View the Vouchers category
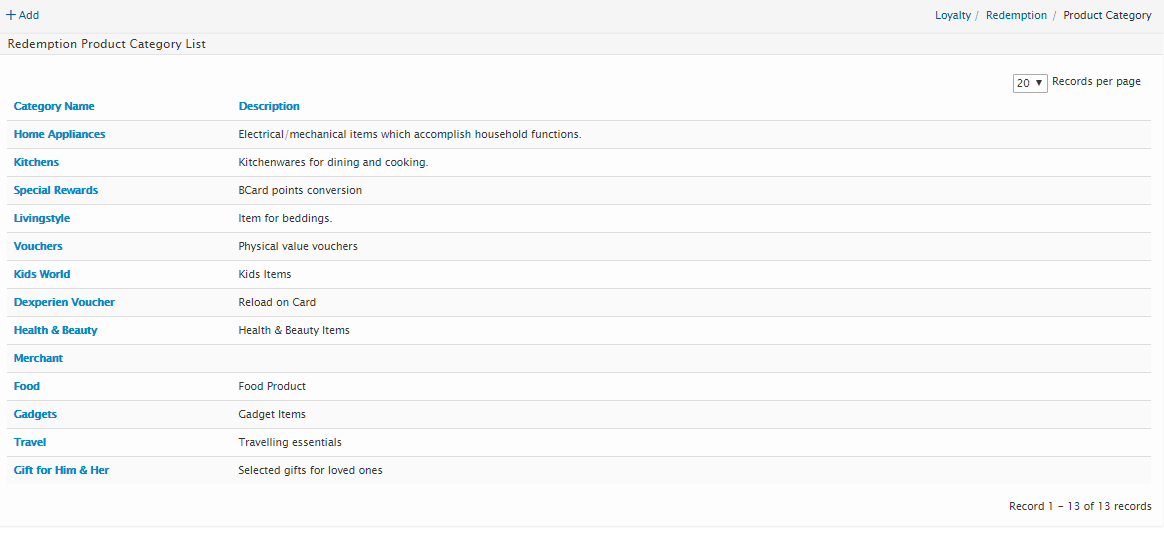The height and width of the screenshot is (537, 1164). pyautogui.click(x=38, y=246)
